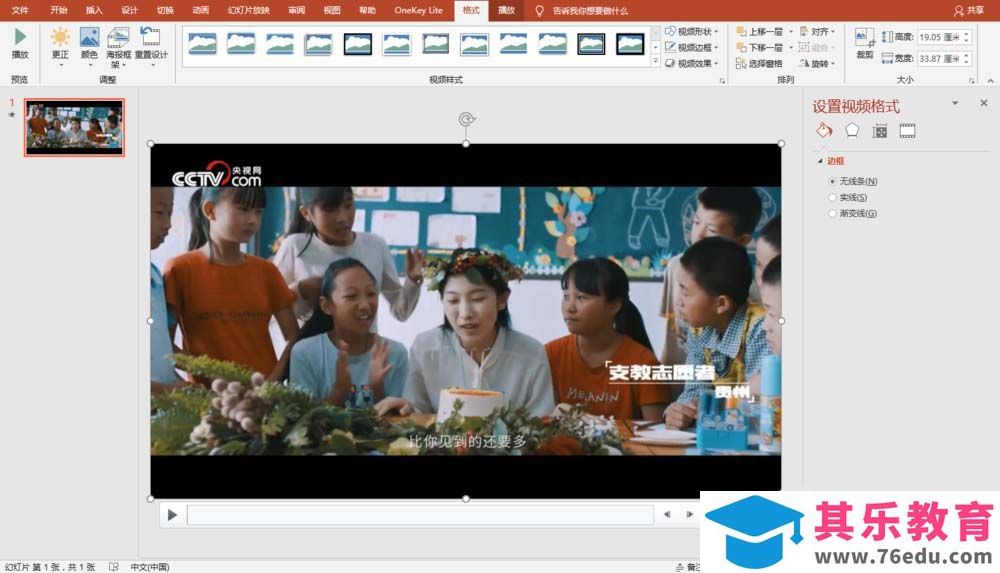
Task: Click the video progress seek bar
Action: click(x=420, y=515)
